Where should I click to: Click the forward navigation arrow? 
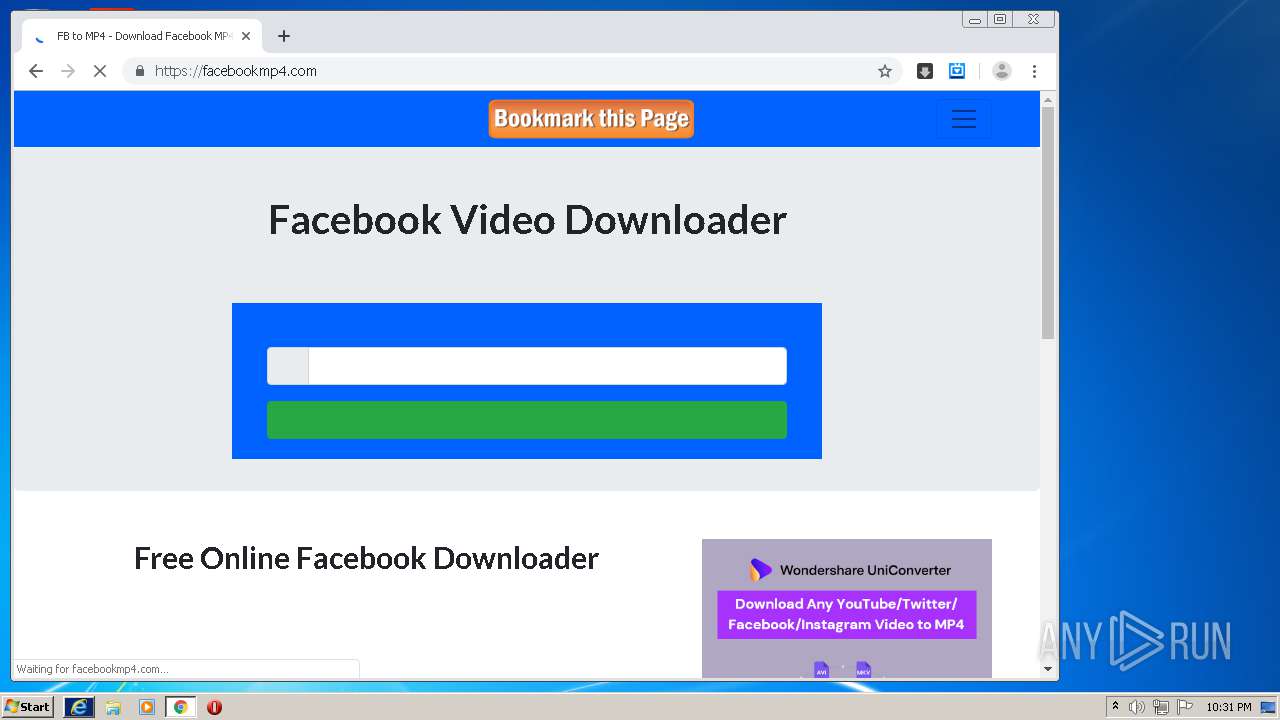tap(68, 71)
